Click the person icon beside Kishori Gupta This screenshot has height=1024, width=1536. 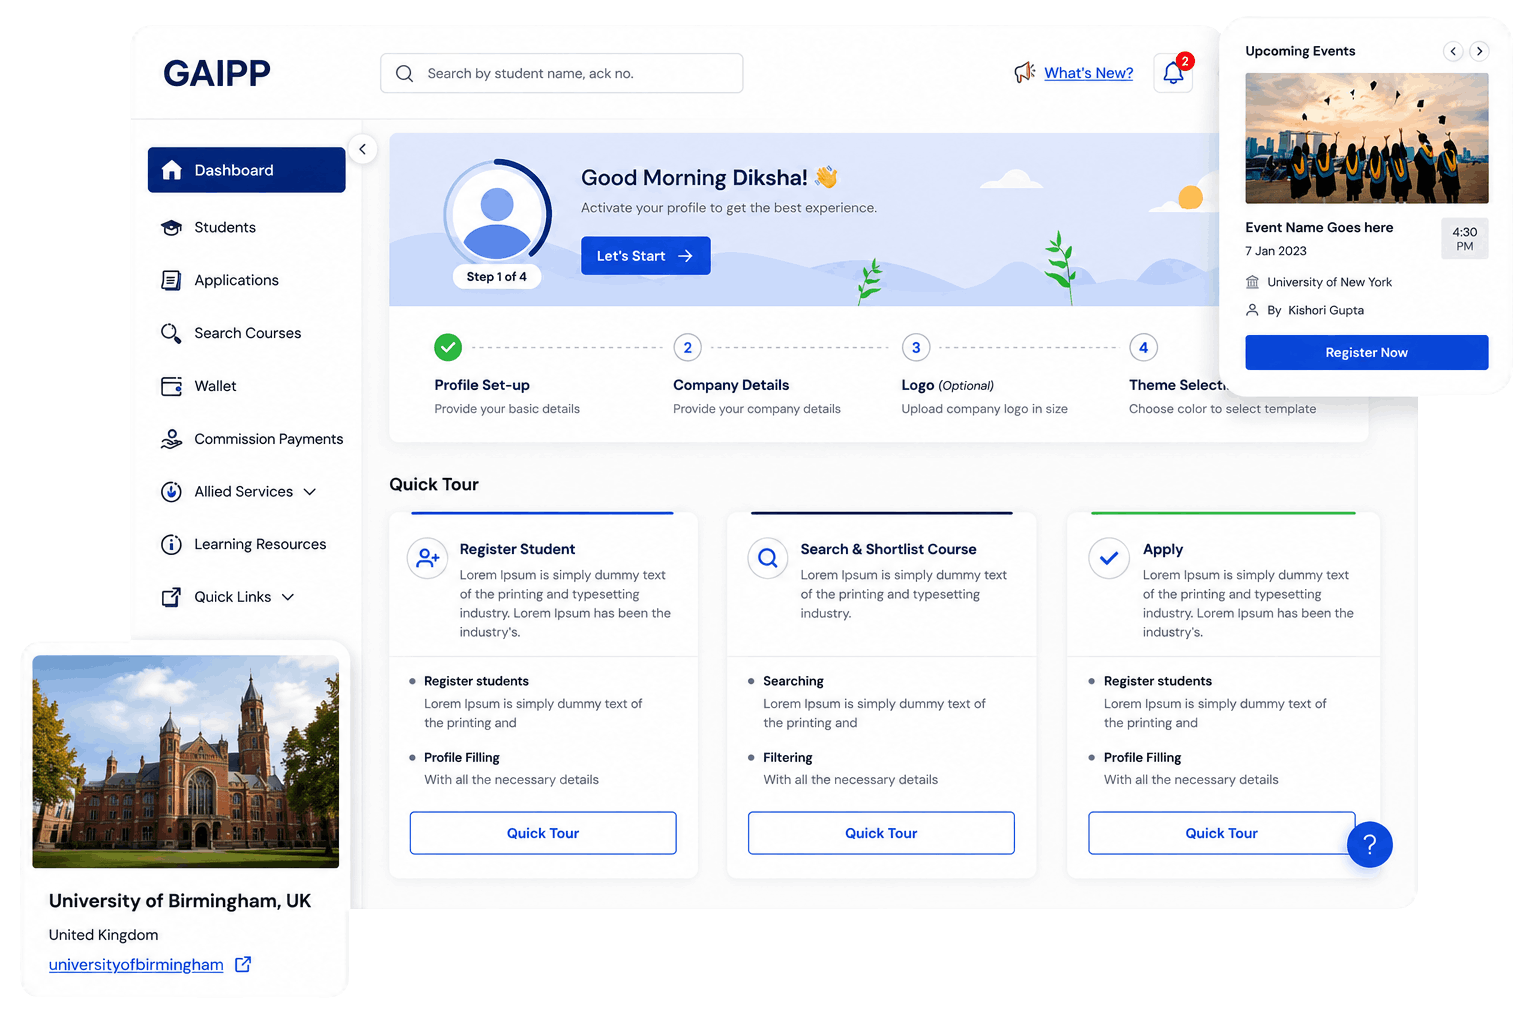pyautogui.click(x=1252, y=310)
